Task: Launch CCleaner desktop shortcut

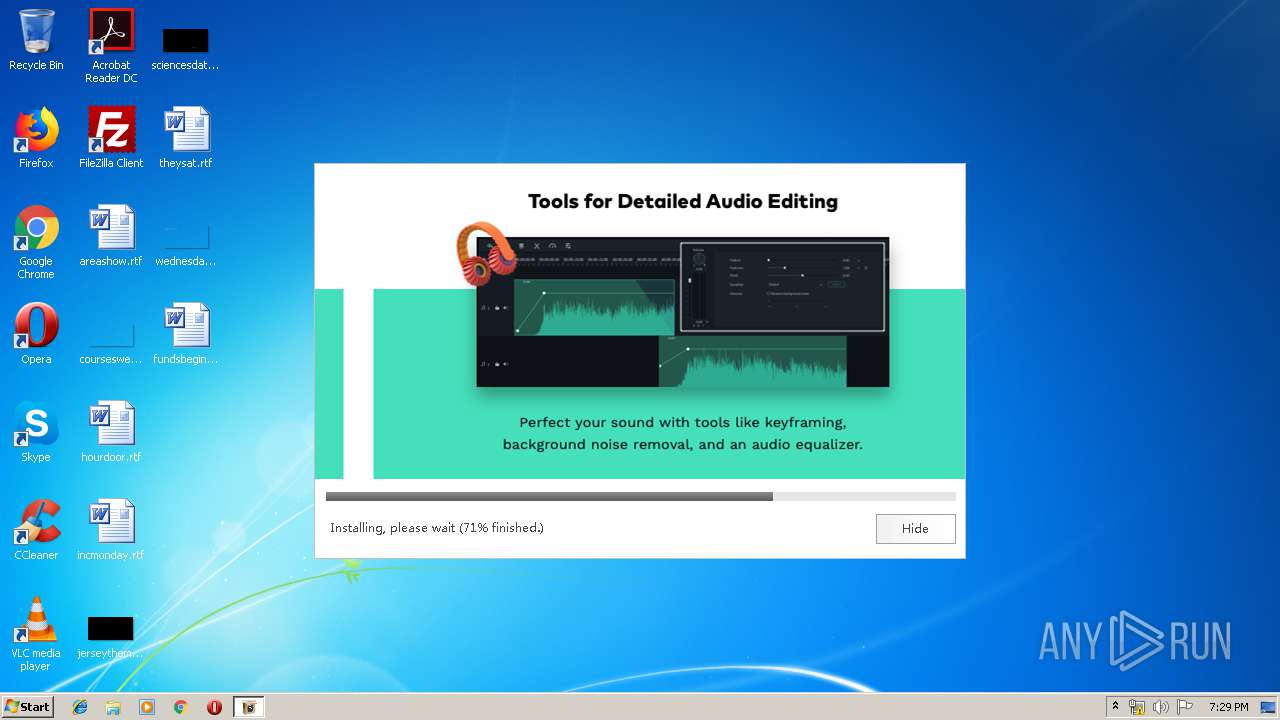Action: [x=36, y=530]
